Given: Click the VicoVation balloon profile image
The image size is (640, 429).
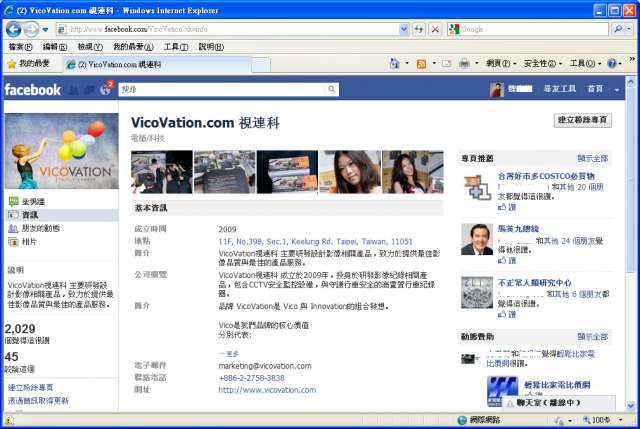Looking at the screenshot, I should point(62,151).
